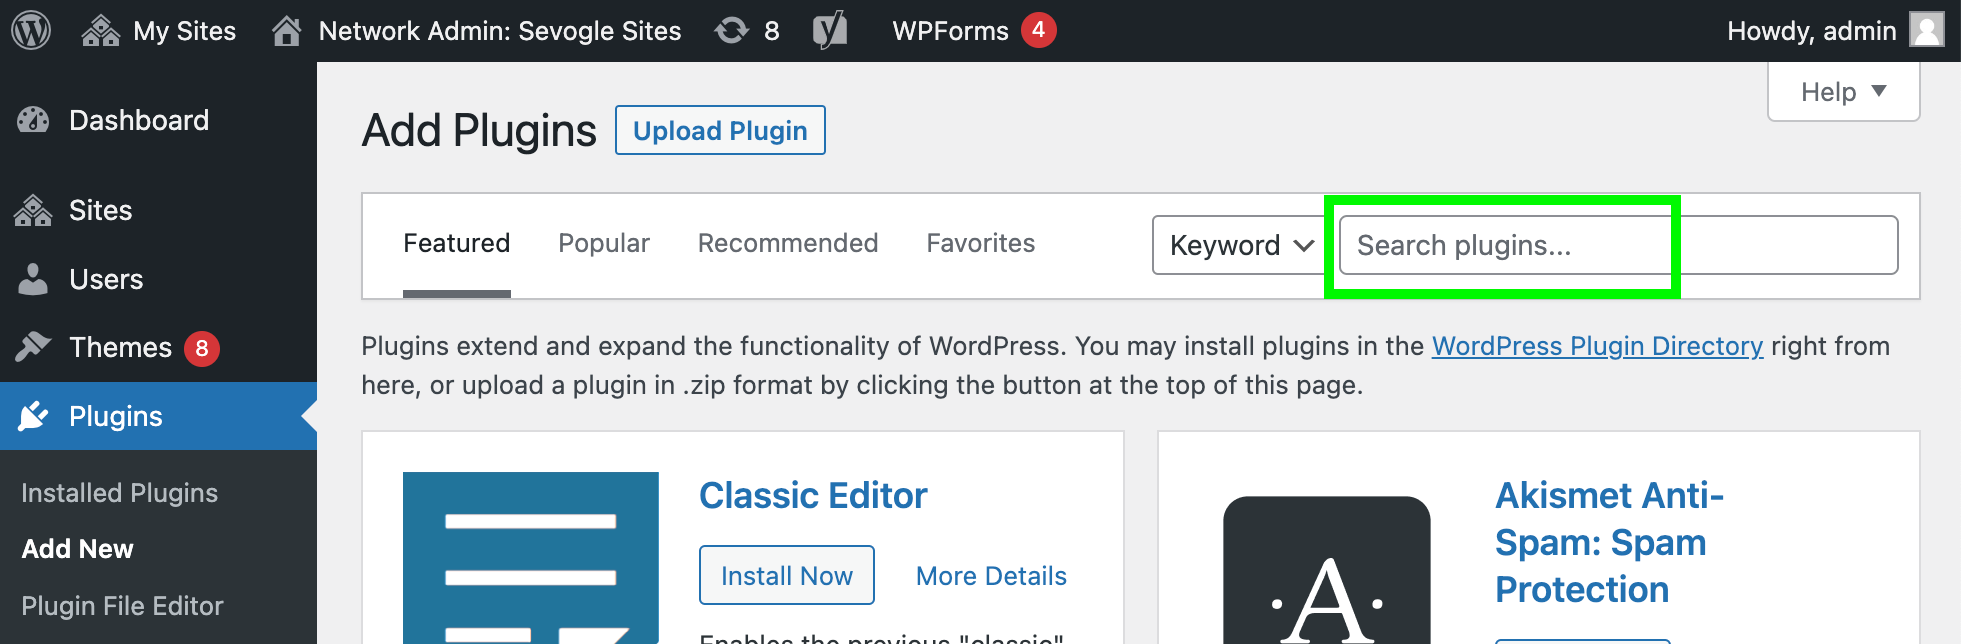Click the admin user avatar
Viewport: 1961px width, 644px height.
1926,30
